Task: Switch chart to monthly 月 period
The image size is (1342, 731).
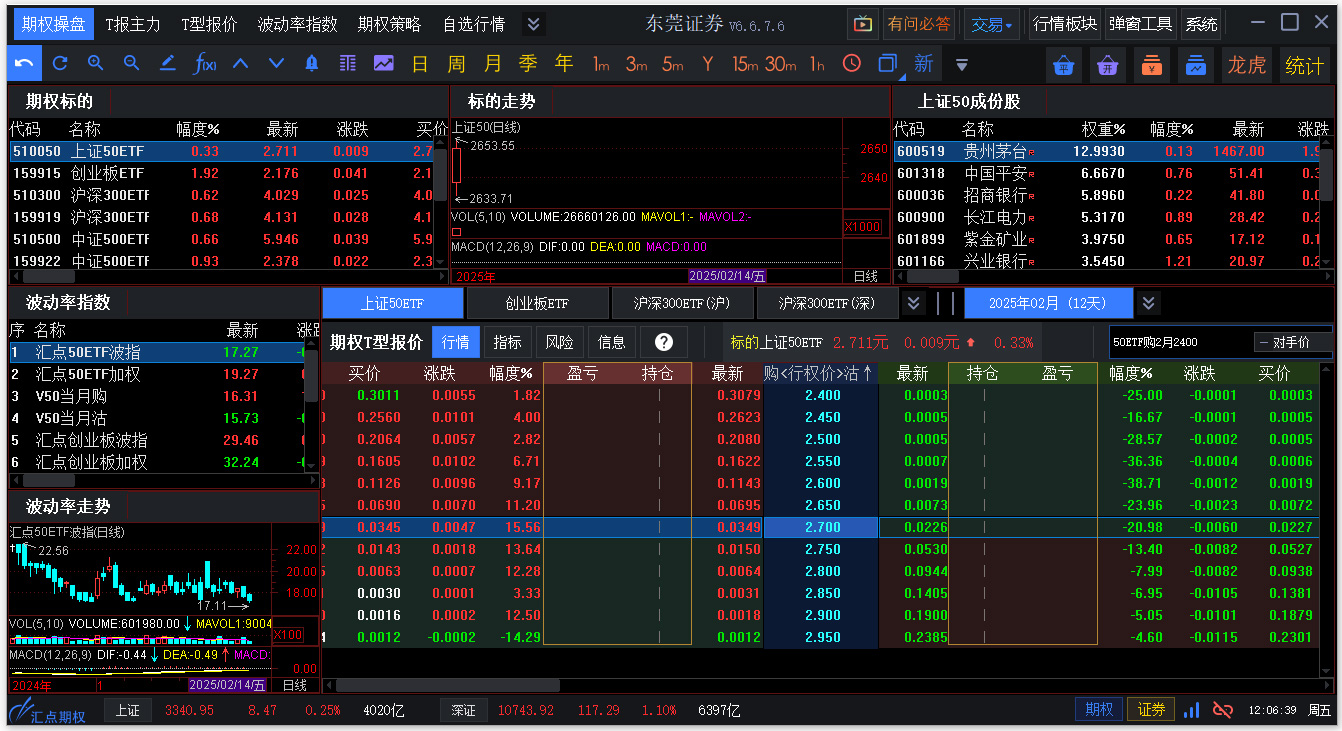Action: [x=492, y=64]
